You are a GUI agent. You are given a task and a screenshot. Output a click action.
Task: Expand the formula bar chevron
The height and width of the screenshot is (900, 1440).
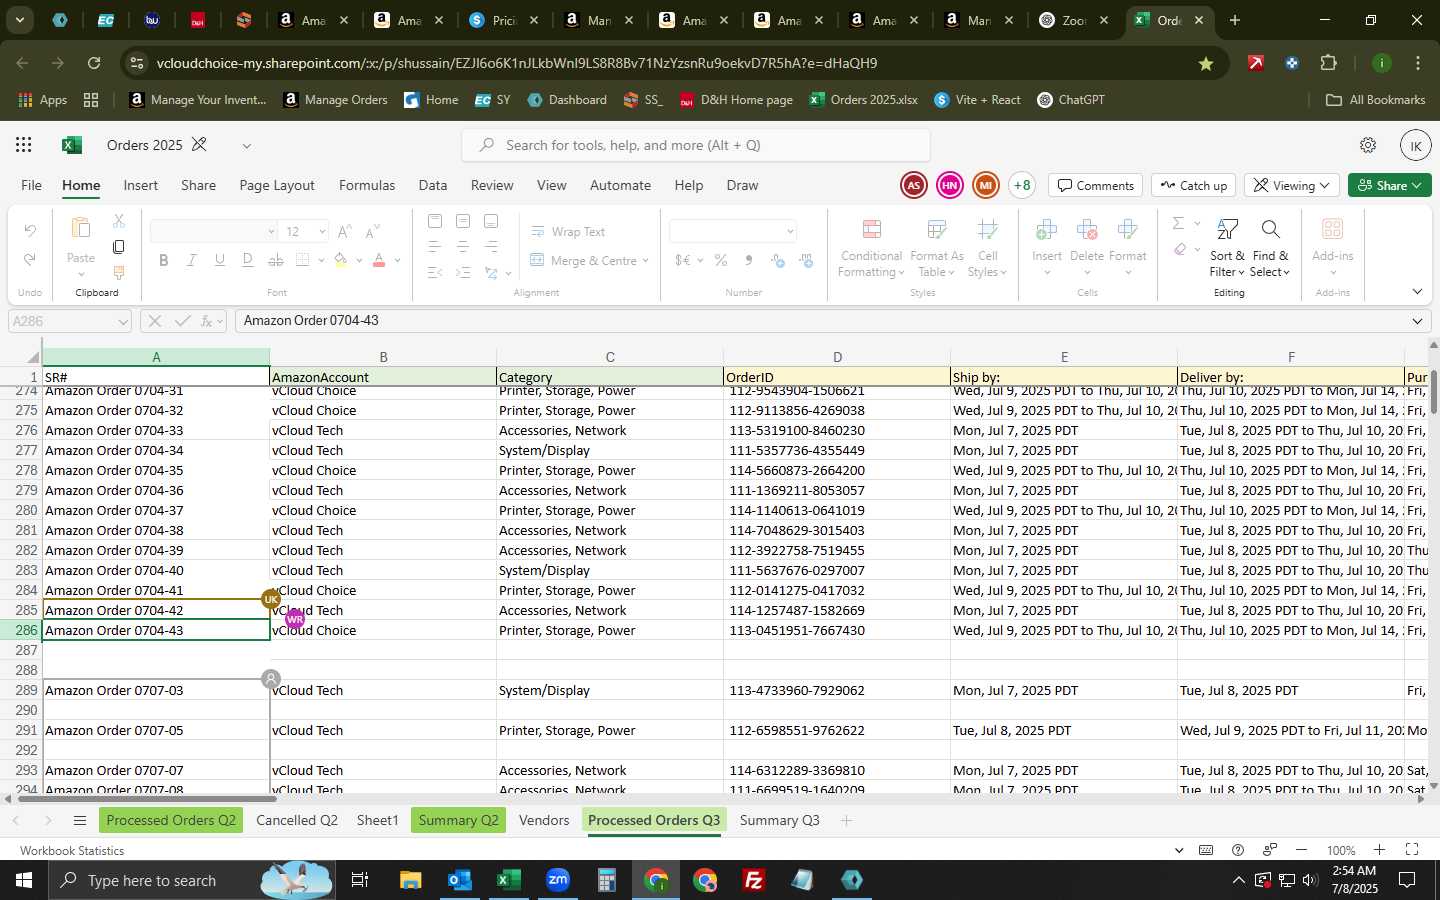[x=1417, y=321]
